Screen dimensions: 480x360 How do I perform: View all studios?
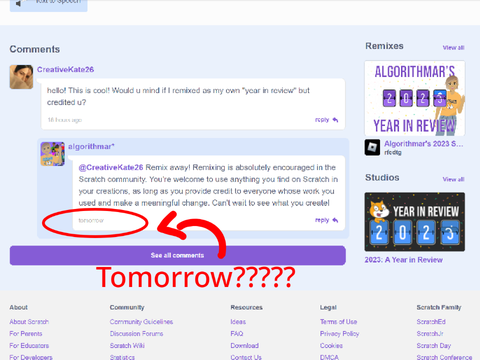453,179
